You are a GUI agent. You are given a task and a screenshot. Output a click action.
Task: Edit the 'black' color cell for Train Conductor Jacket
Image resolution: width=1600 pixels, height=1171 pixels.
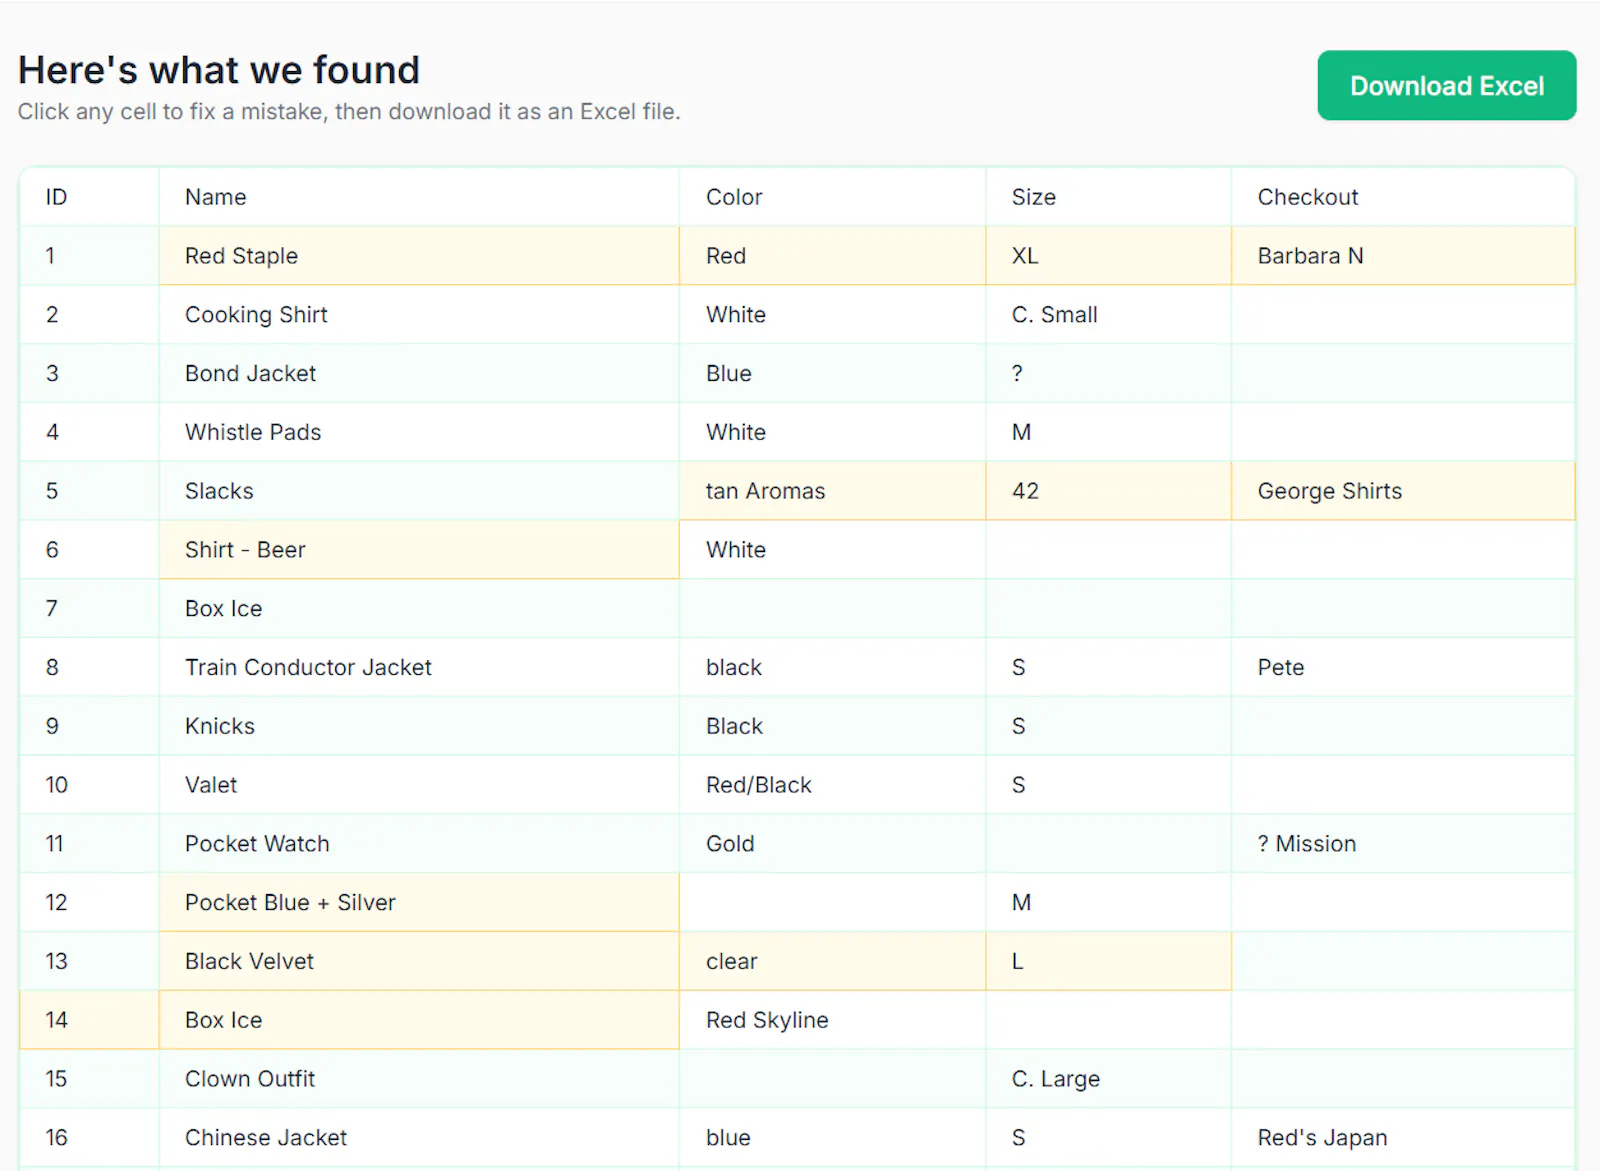coord(832,668)
